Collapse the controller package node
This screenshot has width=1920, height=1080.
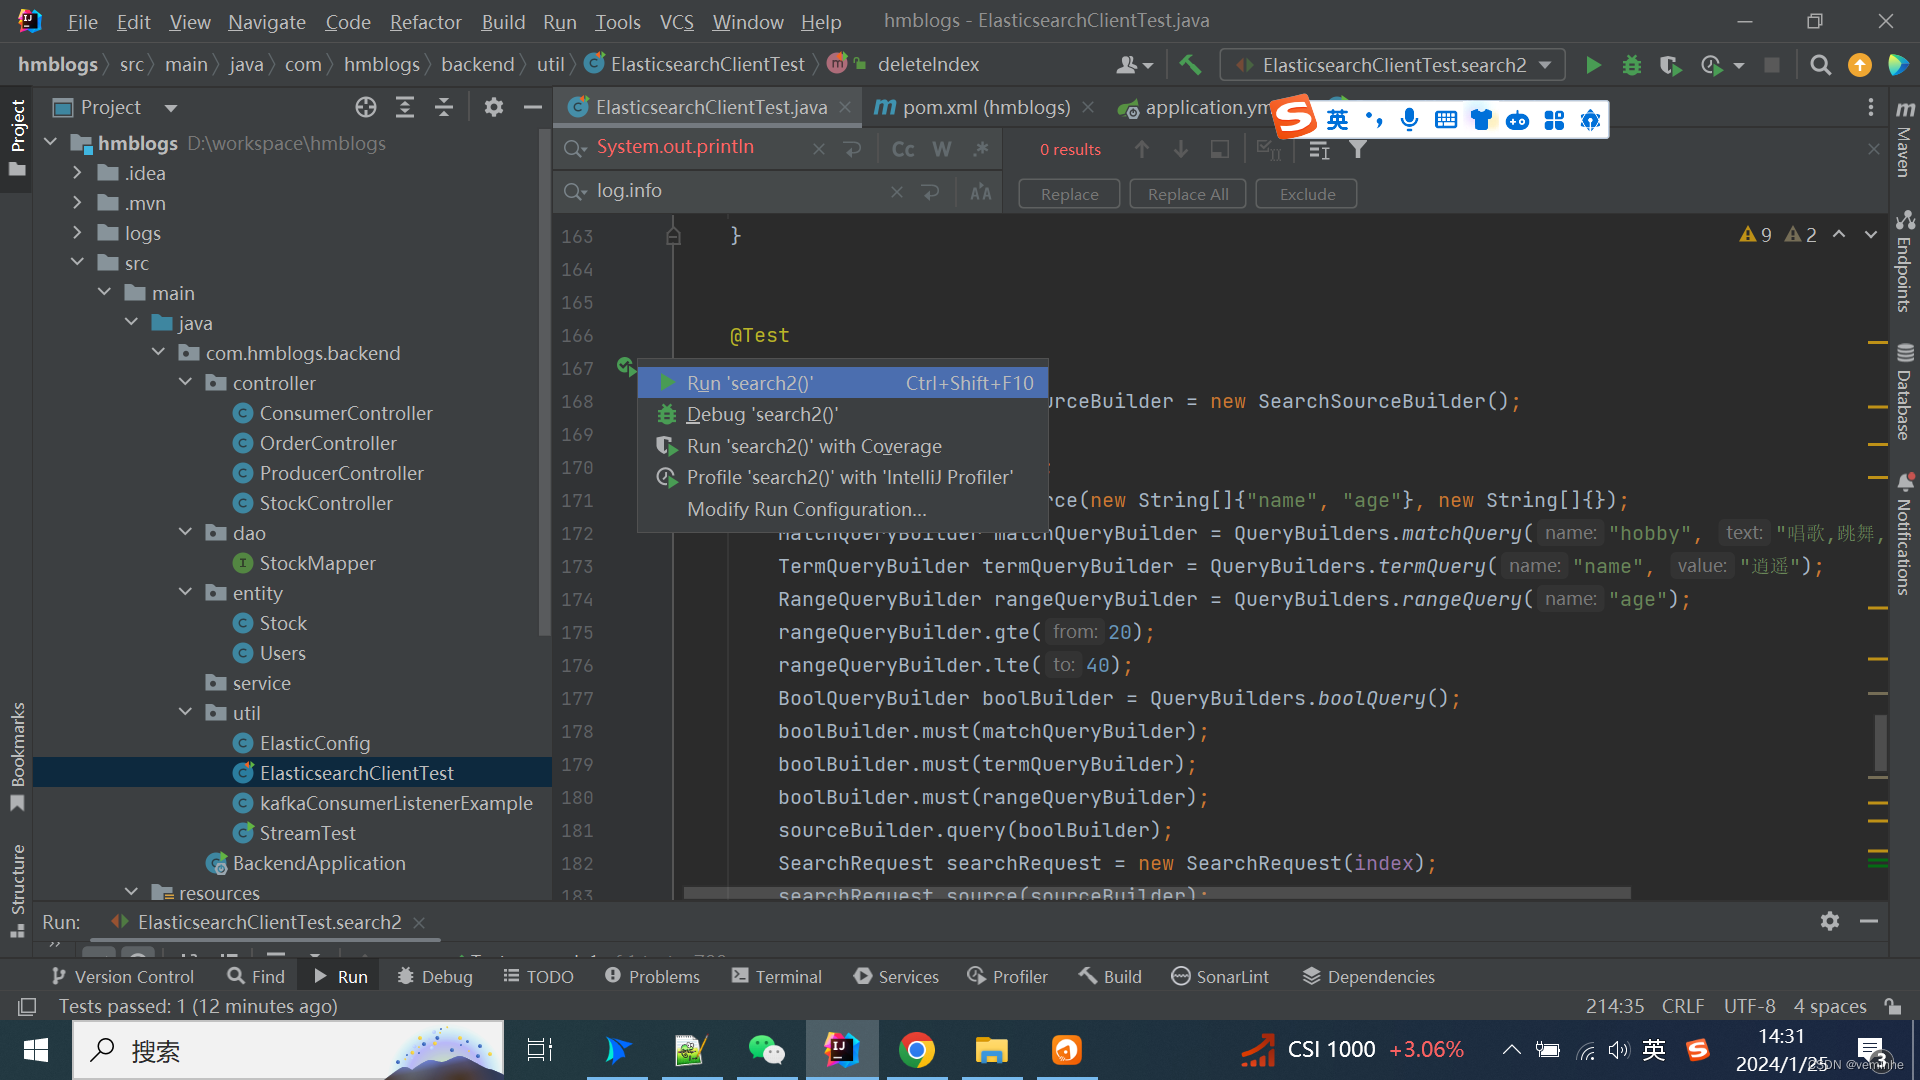185,383
